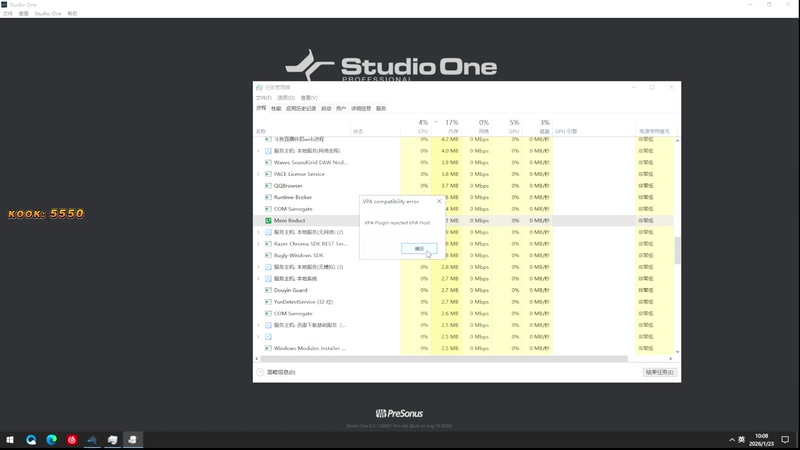Viewport: 800px width, 450px height.
Task: Sort processes by memory (内存) column
Action: (x=446, y=127)
